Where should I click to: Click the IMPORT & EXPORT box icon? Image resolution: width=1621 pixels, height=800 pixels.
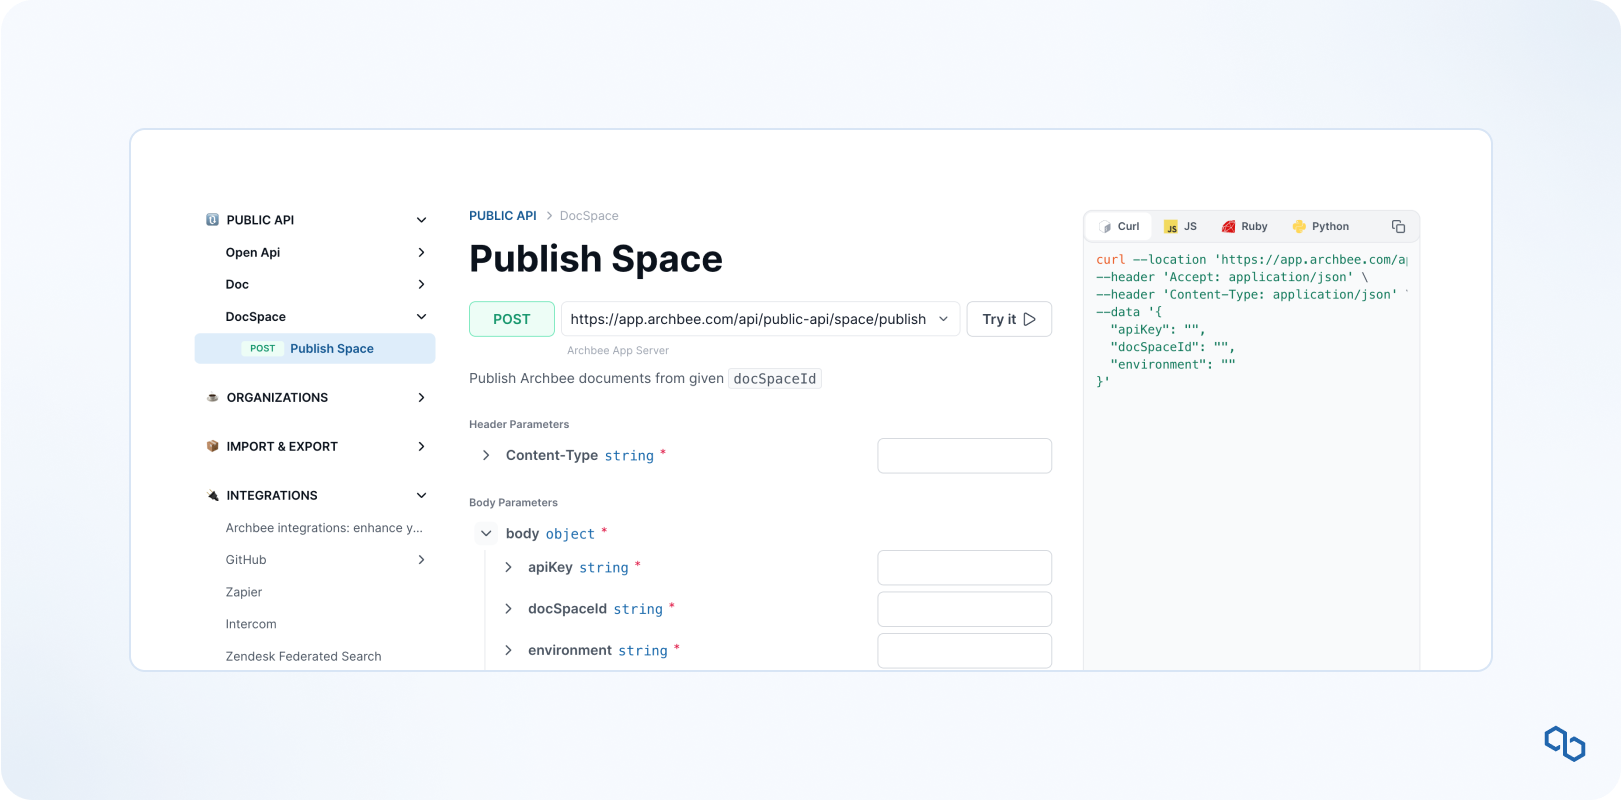[x=212, y=447]
